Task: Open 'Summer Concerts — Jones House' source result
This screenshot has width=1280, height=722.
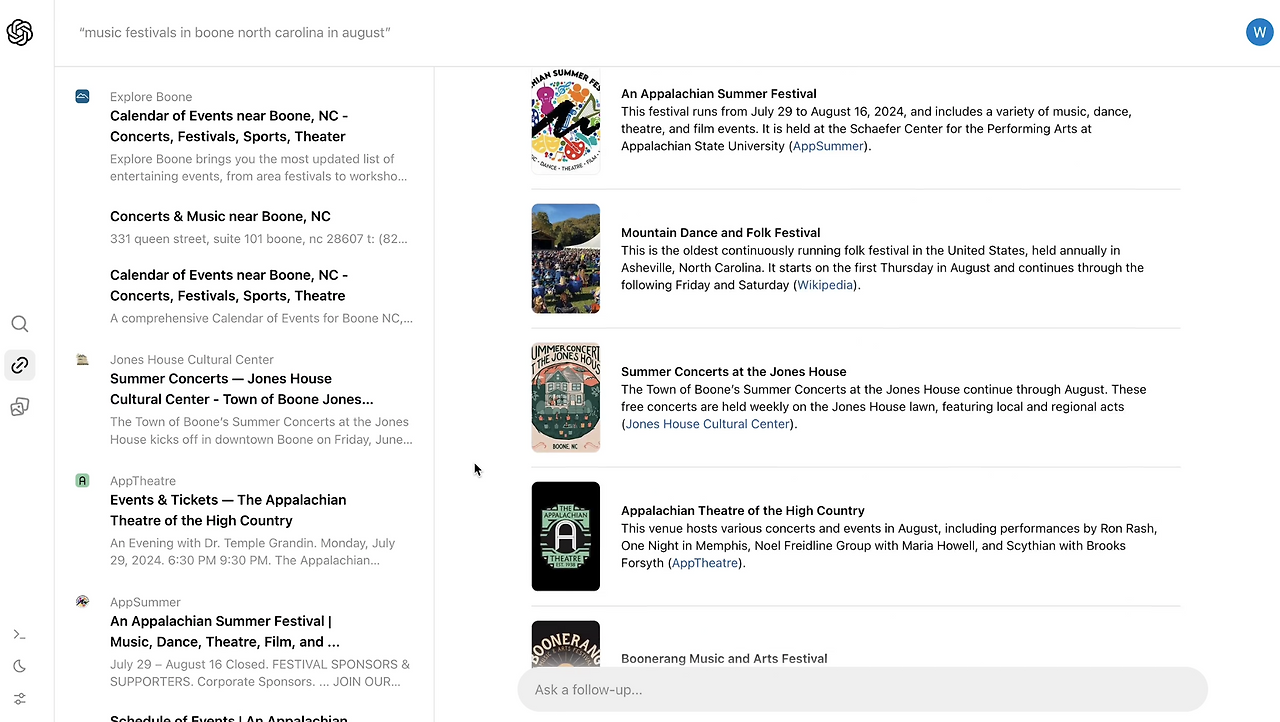Action: (241, 389)
